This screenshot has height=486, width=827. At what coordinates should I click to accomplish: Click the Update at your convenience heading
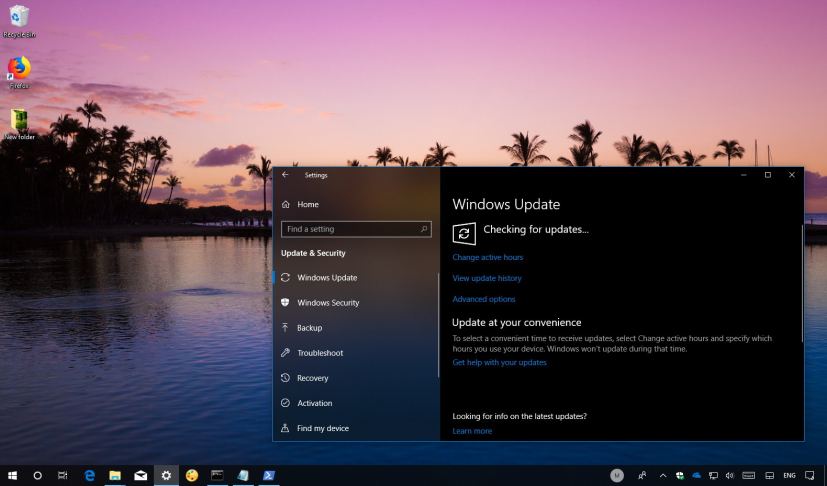pos(516,322)
